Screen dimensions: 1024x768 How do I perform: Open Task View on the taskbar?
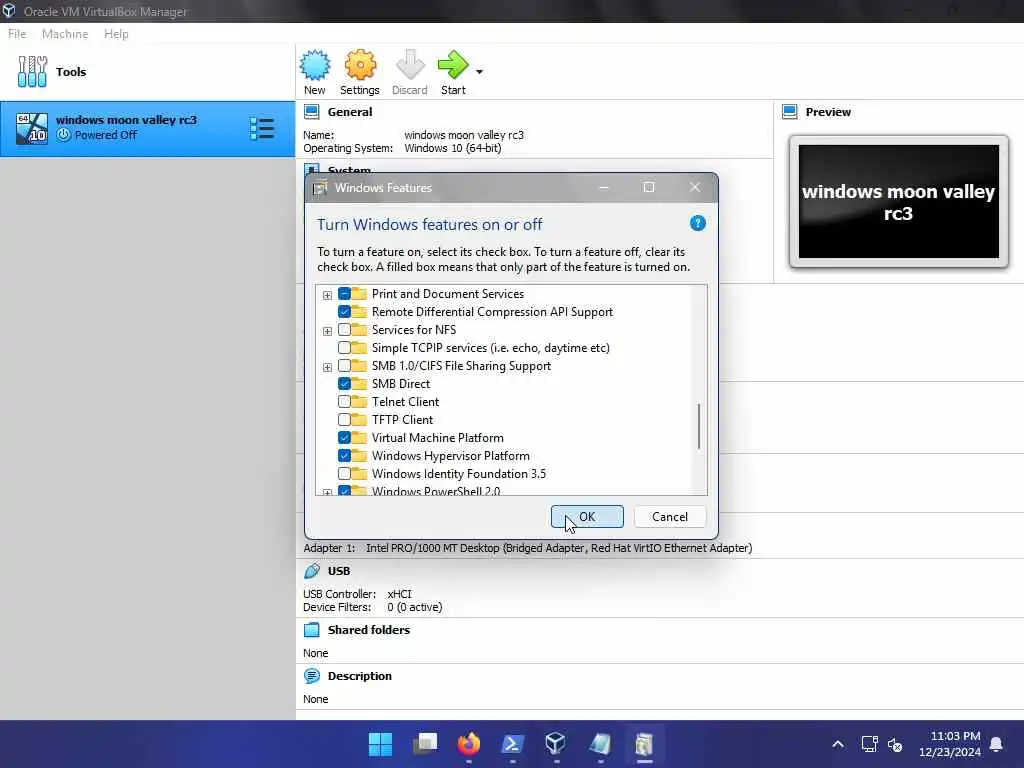(424, 744)
